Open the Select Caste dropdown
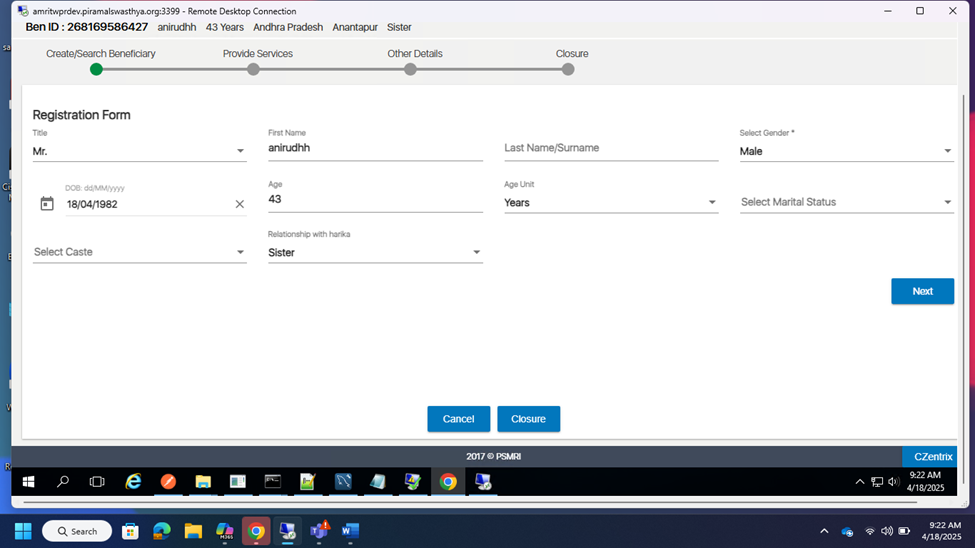Image resolution: width=975 pixels, height=548 pixels. [x=139, y=252]
